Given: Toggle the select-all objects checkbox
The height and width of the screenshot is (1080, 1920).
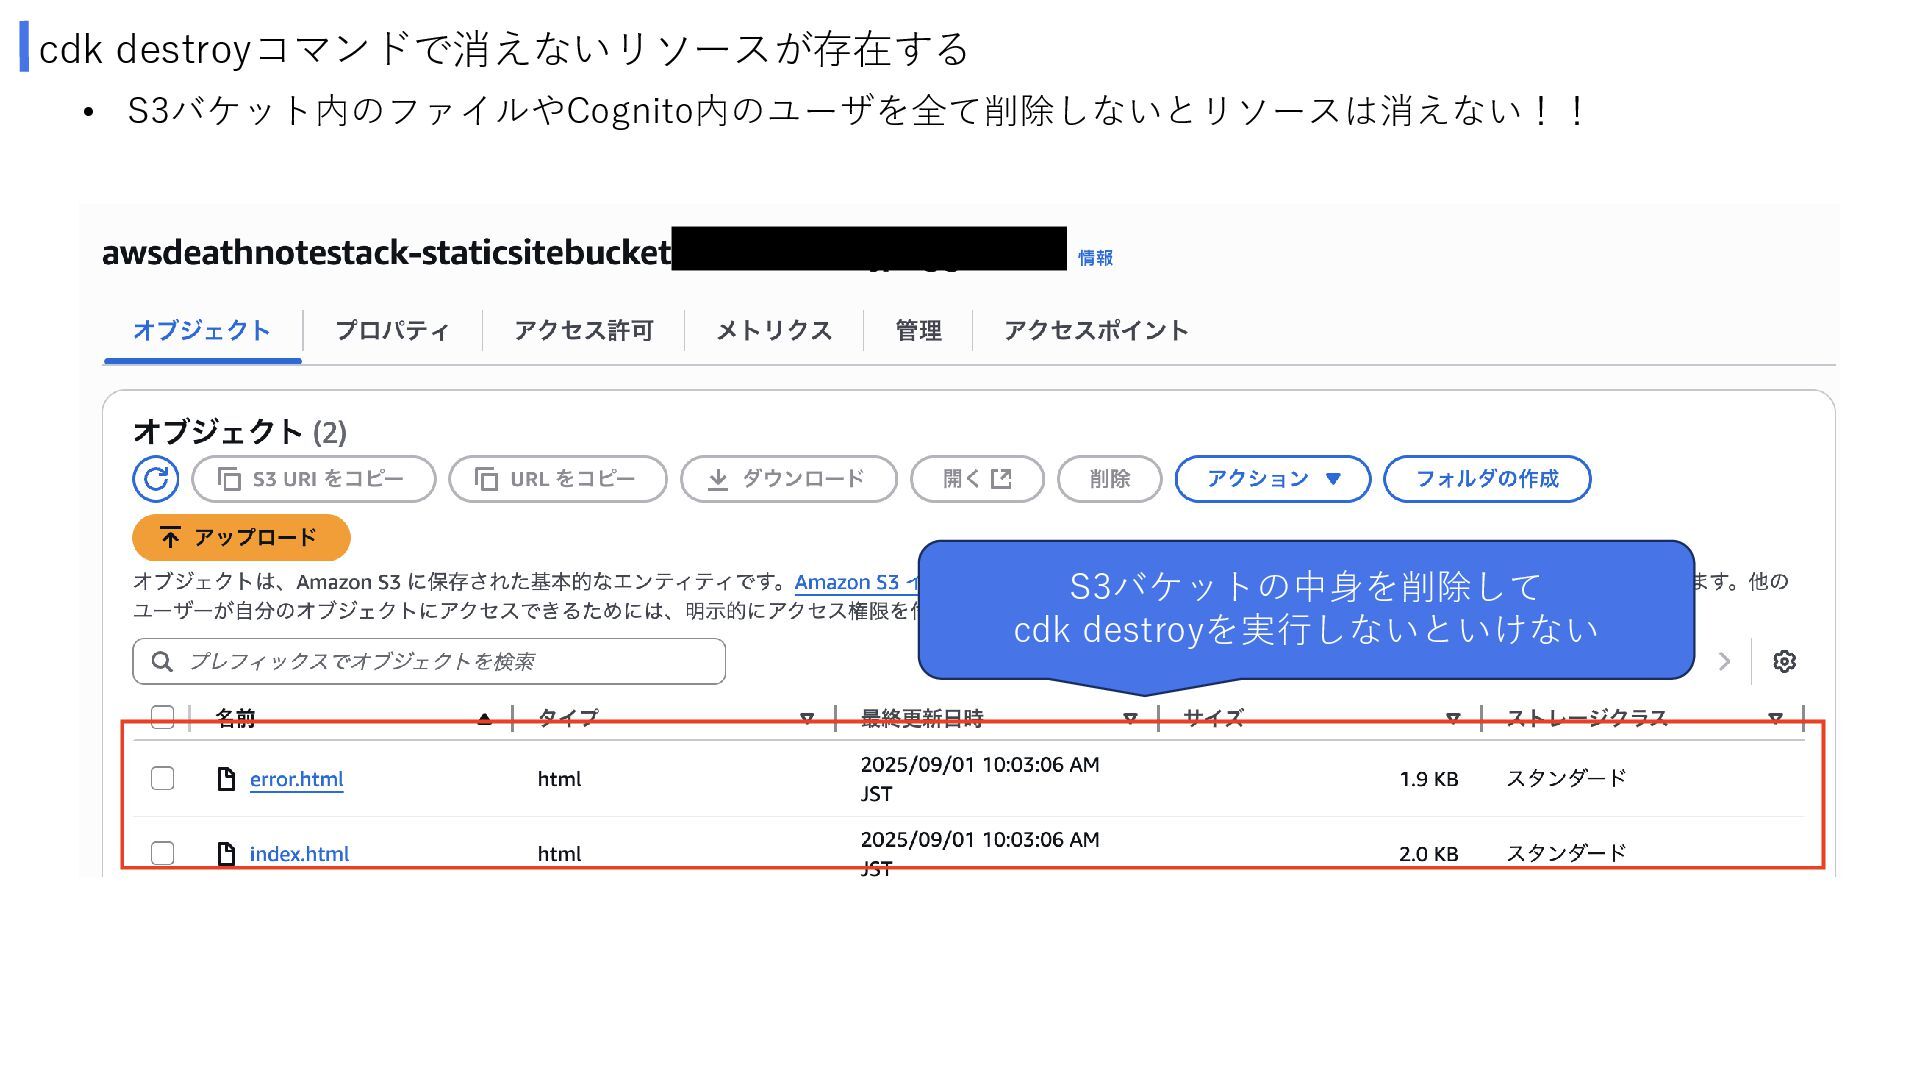Looking at the screenshot, I should 162,717.
